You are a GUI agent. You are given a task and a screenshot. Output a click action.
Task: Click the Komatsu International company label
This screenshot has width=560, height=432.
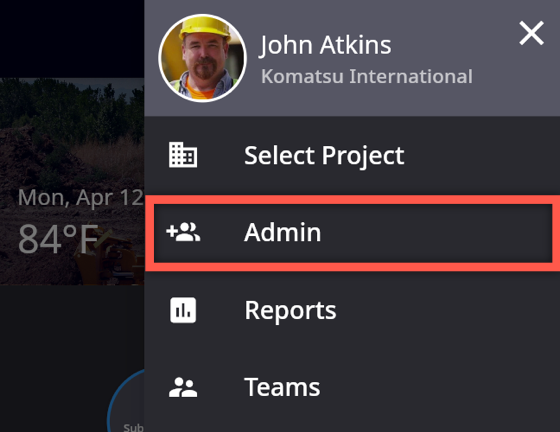point(367,76)
